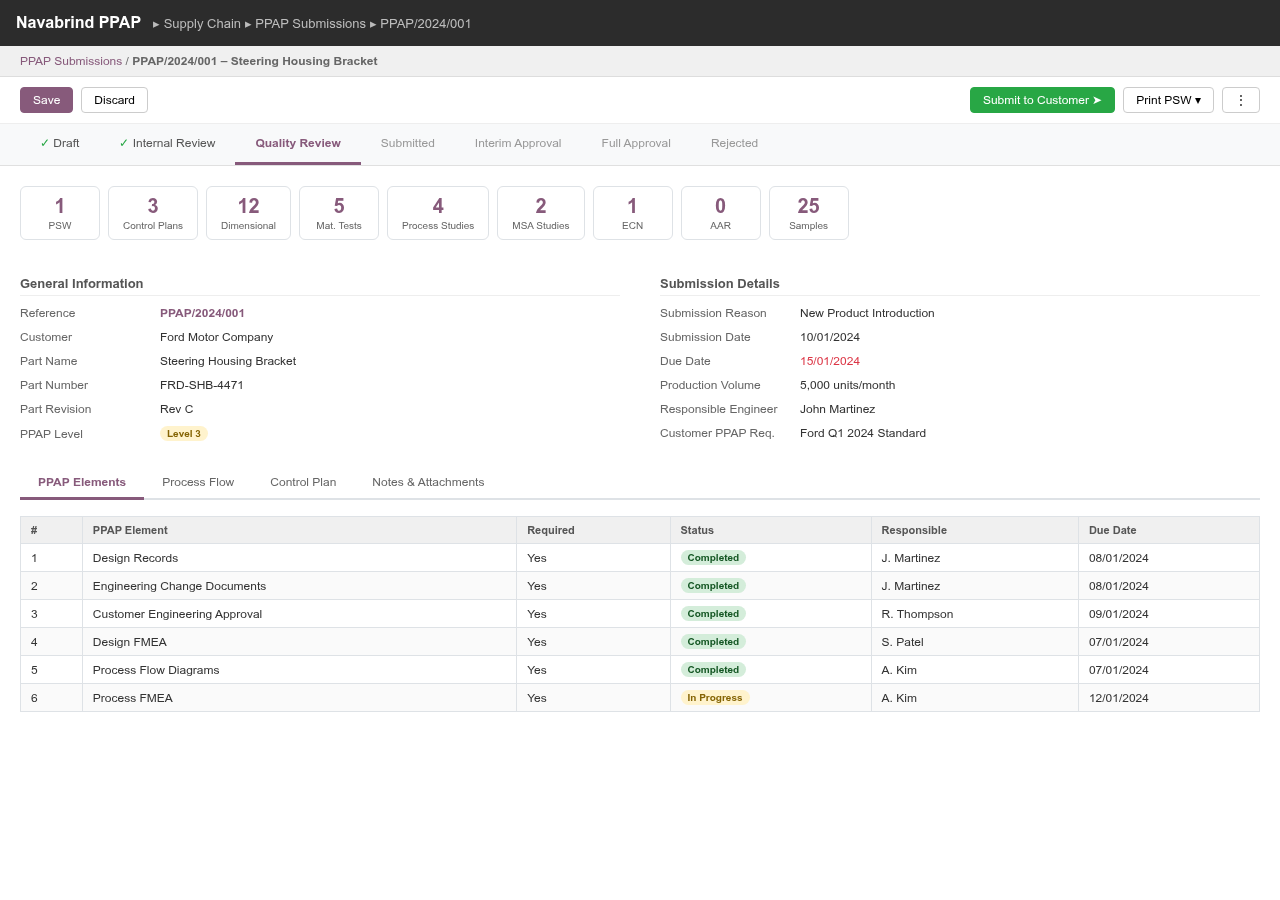Open the three-dot more actions menu
The height and width of the screenshot is (900, 1280).
point(1240,100)
